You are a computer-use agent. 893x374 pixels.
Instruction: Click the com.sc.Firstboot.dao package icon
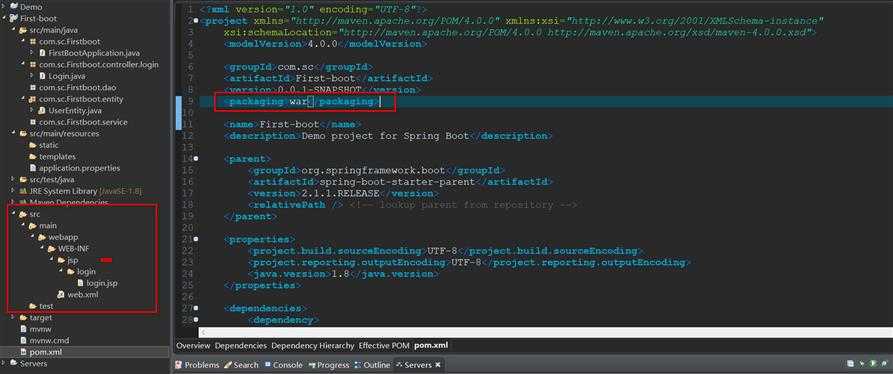click(33, 88)
